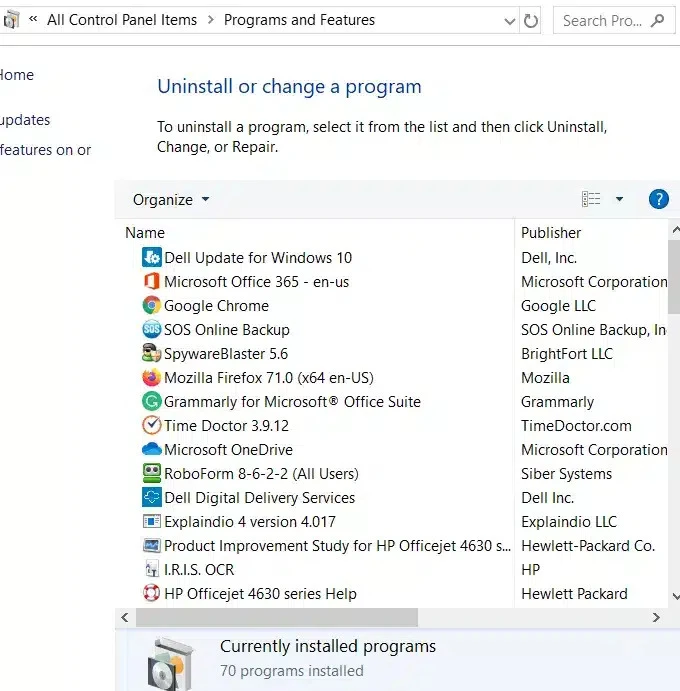This screenshot has width=680, height=691.
Task: Click the Google Chrome icon
Action: point(152,305)
